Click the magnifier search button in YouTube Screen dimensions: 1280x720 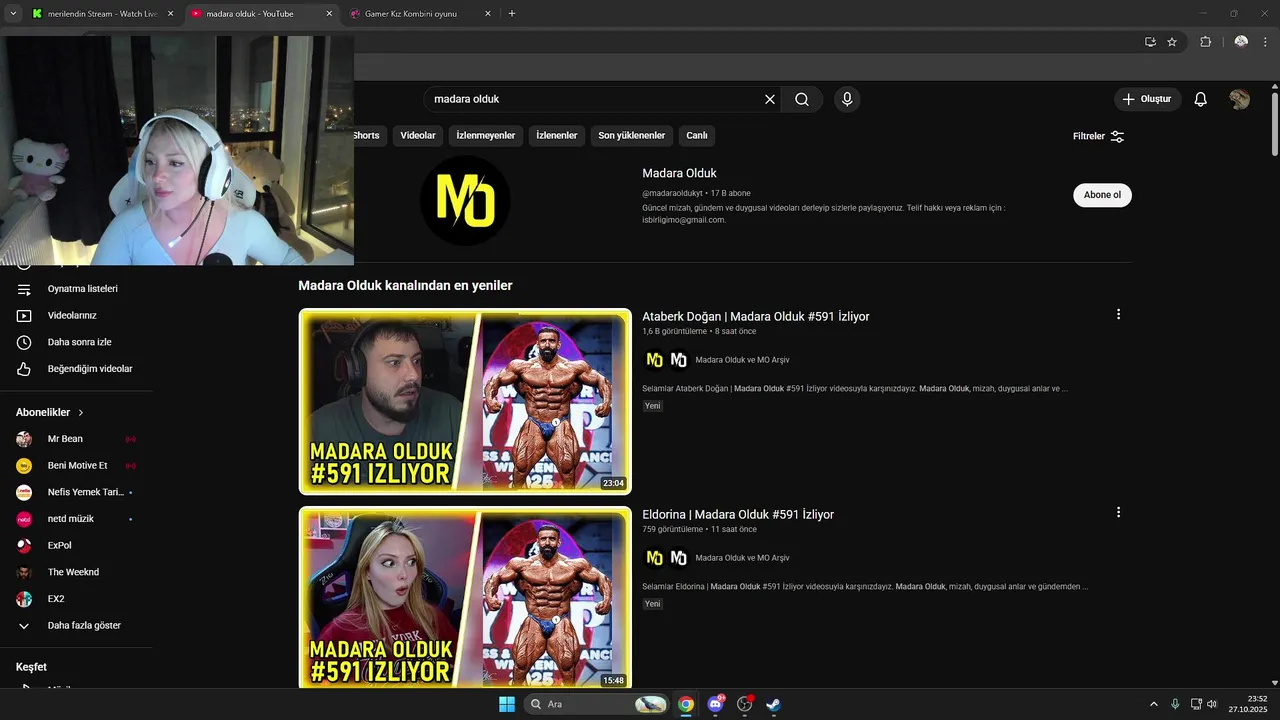click(x=802, y=99)
